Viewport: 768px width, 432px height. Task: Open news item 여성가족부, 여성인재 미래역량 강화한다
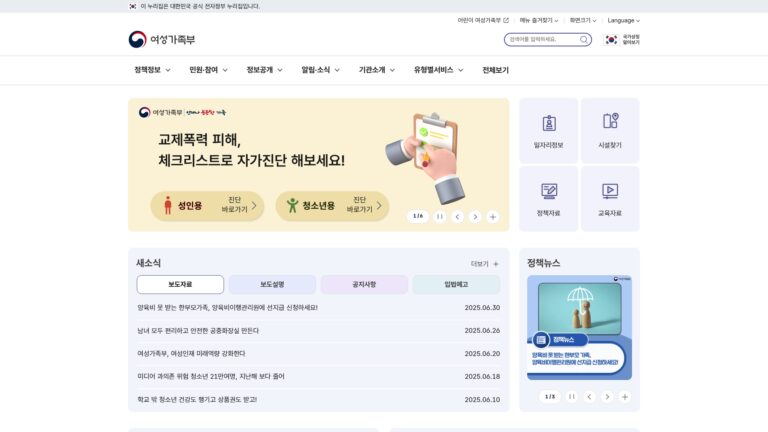(191, 353)
